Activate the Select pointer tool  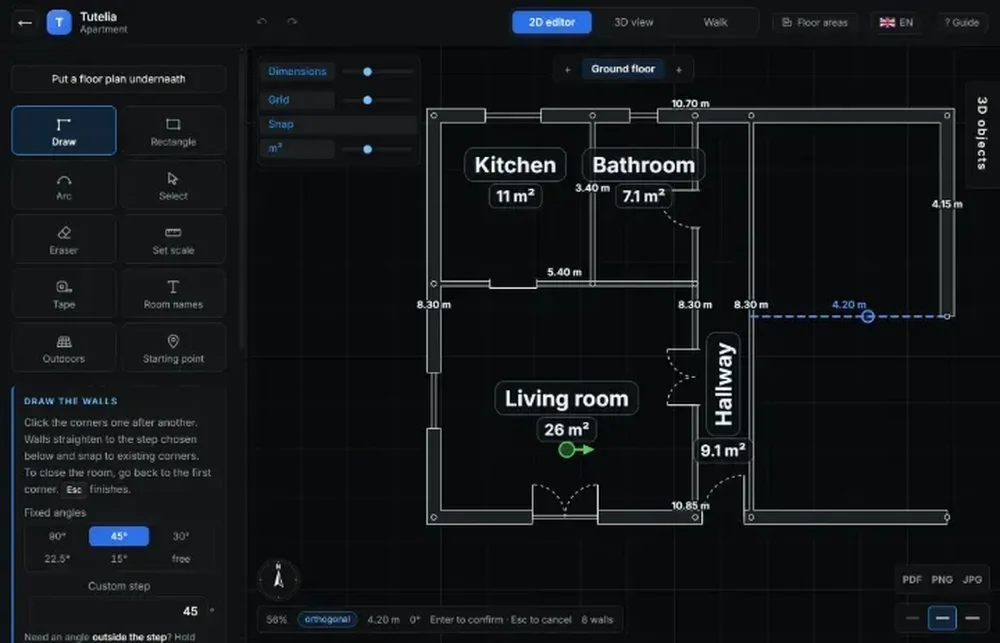tap(173, 186)
